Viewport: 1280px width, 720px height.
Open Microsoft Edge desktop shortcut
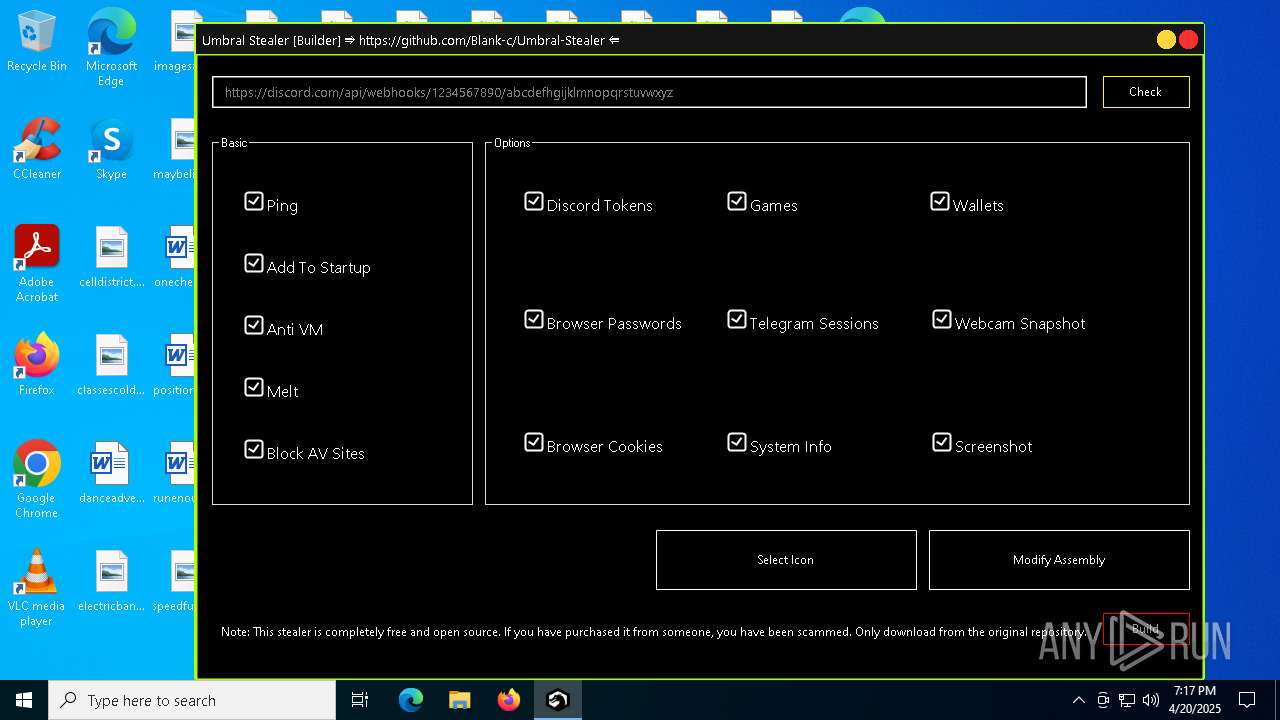coord(111,48)
